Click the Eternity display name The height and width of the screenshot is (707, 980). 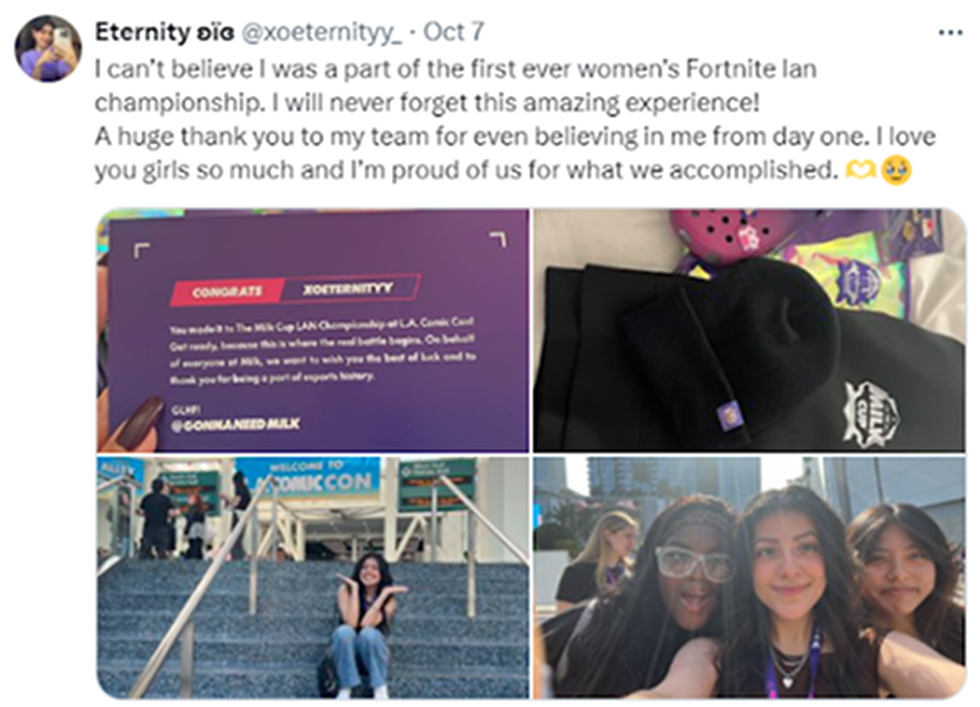[164, 32]
